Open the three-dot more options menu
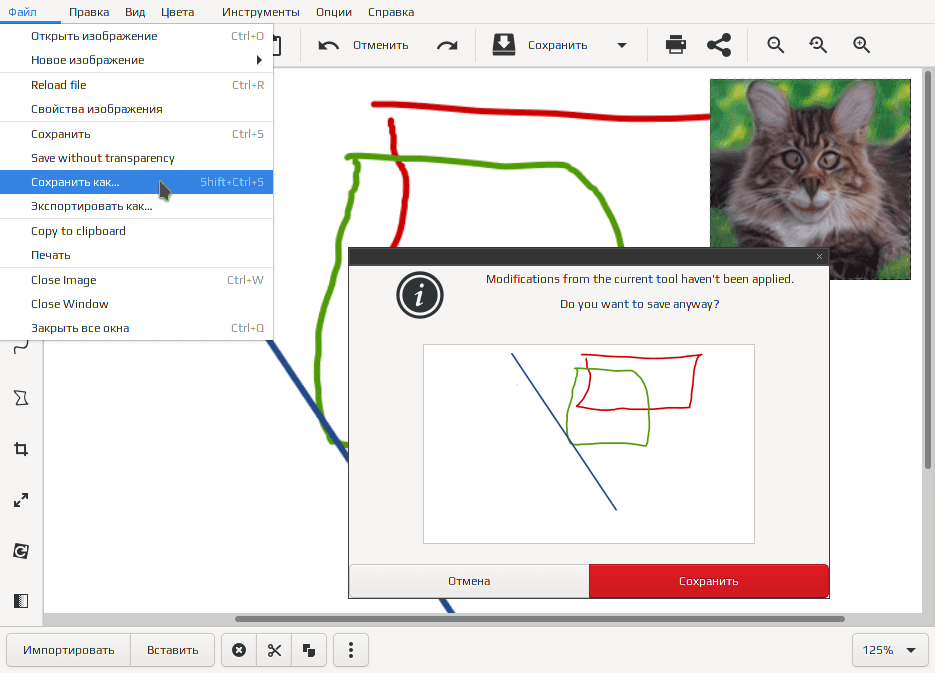Image resolution: width=935 pixels, height=673 pixels. coord(351,650)
